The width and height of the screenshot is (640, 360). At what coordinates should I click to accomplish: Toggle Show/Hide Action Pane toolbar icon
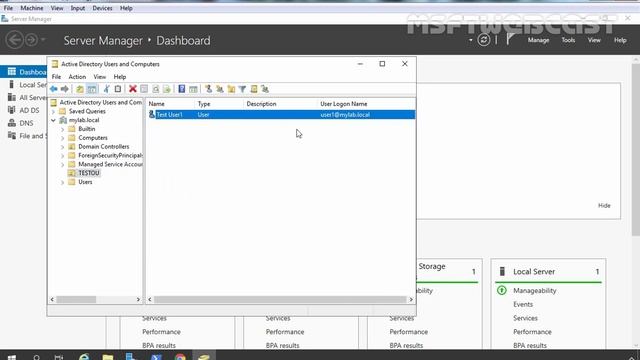[193, 89]
